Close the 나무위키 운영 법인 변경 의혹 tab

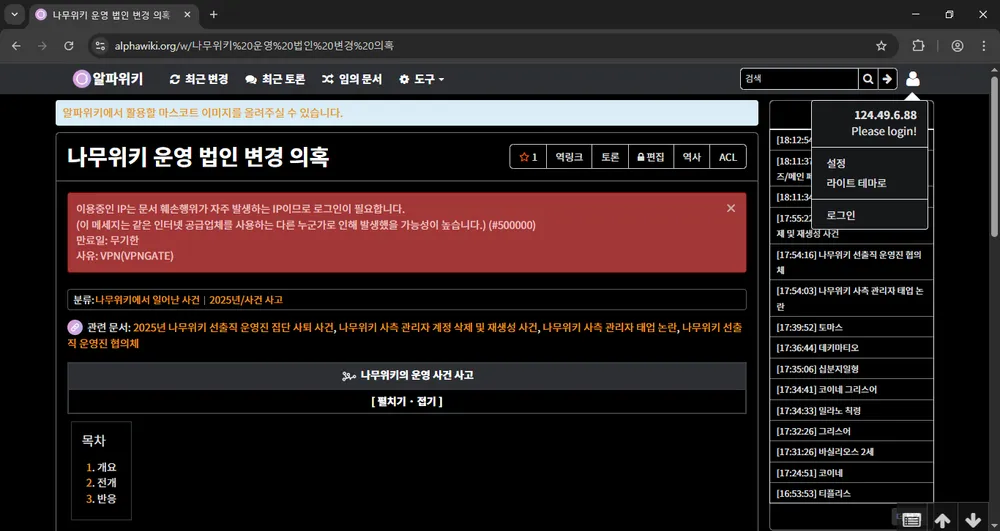[188, 15]
